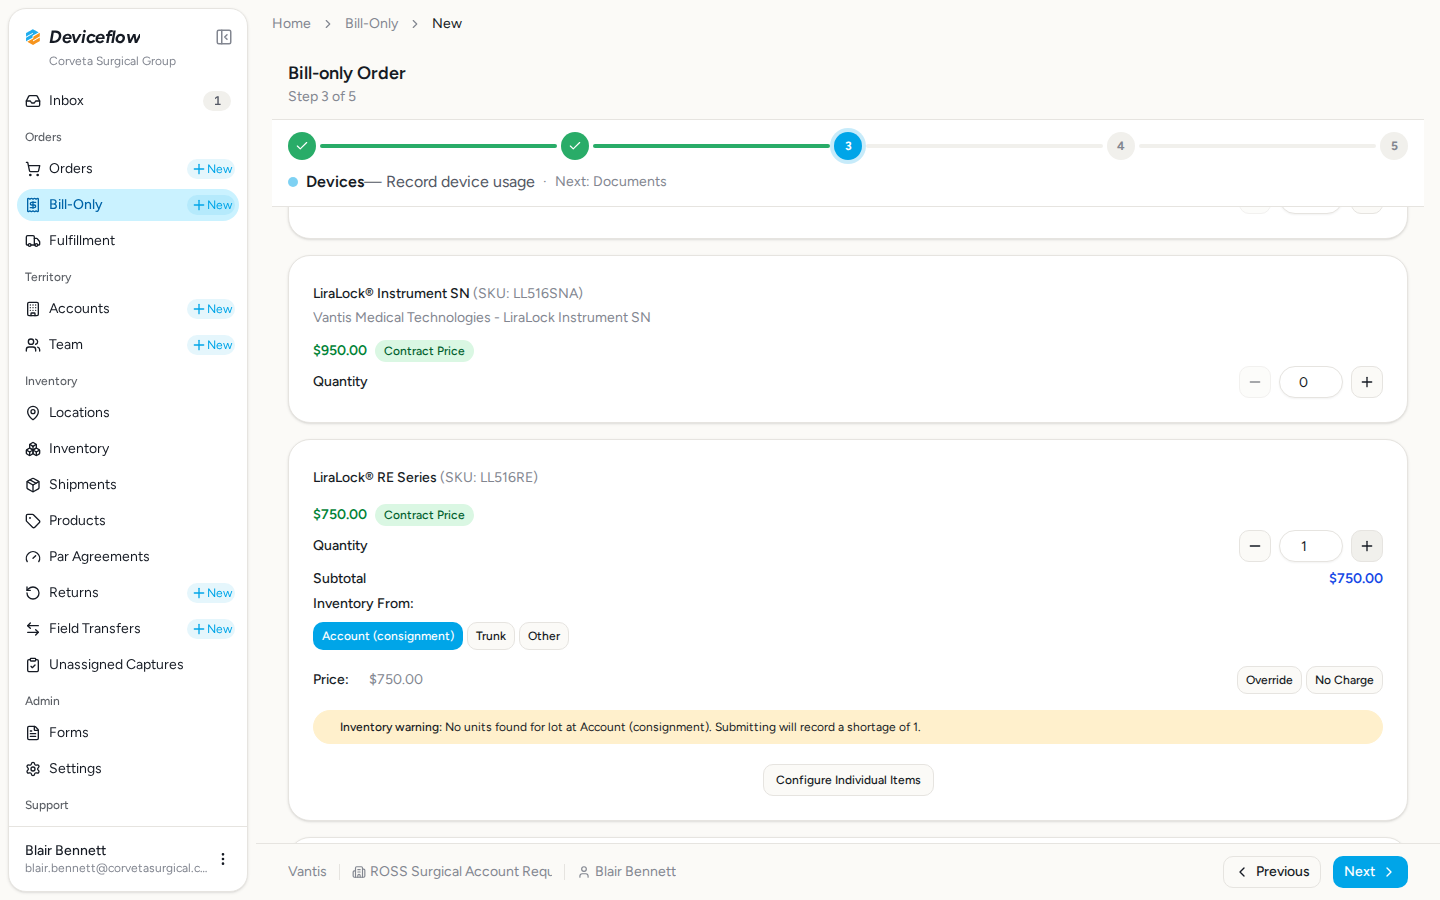Collapse the sidebar panel icon
The width and height of the screenshot is (1440, 900).
click(x=224, y=37)
